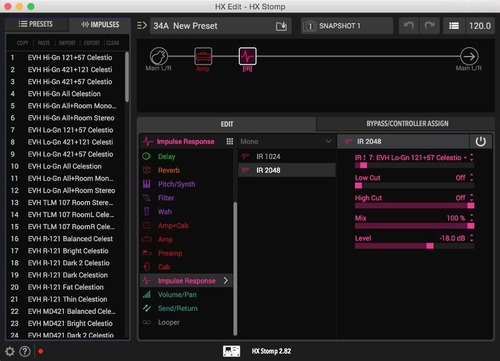Click the HX Stomp device icon

pyautogui.click(x=231, y=351)
